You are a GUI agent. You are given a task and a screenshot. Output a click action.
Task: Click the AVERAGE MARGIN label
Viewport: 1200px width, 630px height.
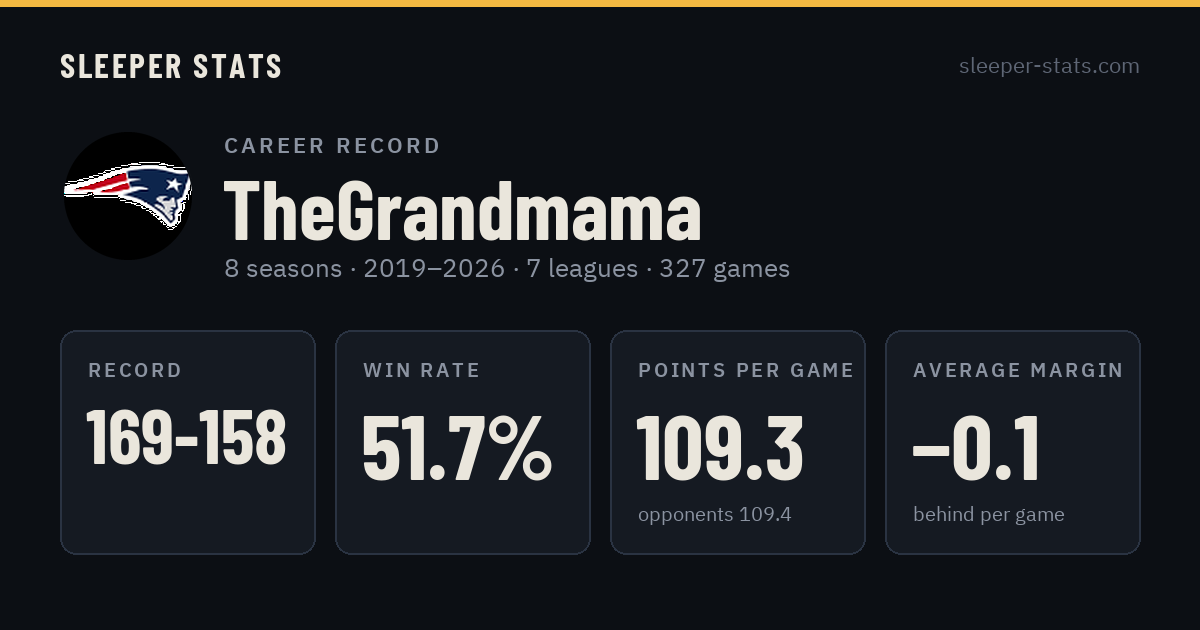point(1018,371)
